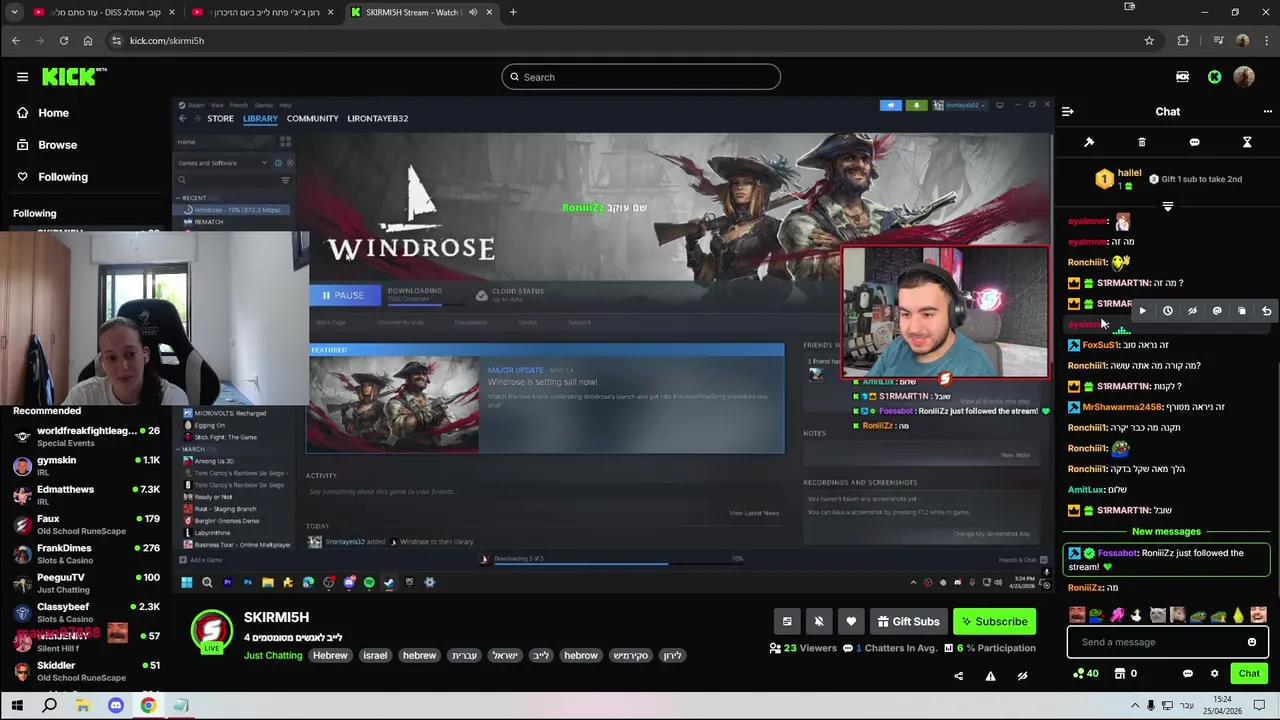Click play icon in message hover toolbar
The height and width of the screenshot is (720, 1280).
(x=1142, y=311)
